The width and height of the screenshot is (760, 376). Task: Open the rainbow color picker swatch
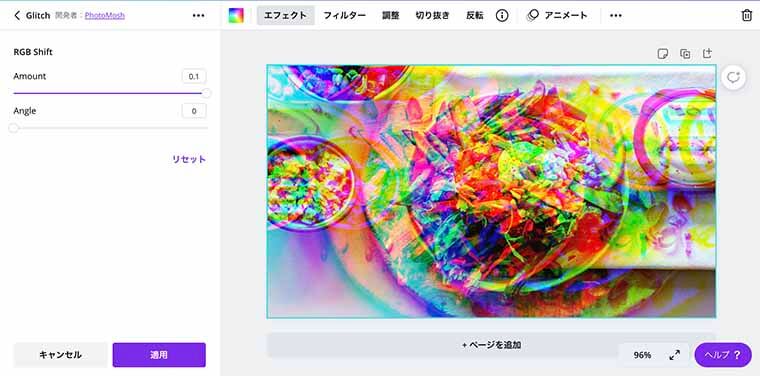(236, 16)
